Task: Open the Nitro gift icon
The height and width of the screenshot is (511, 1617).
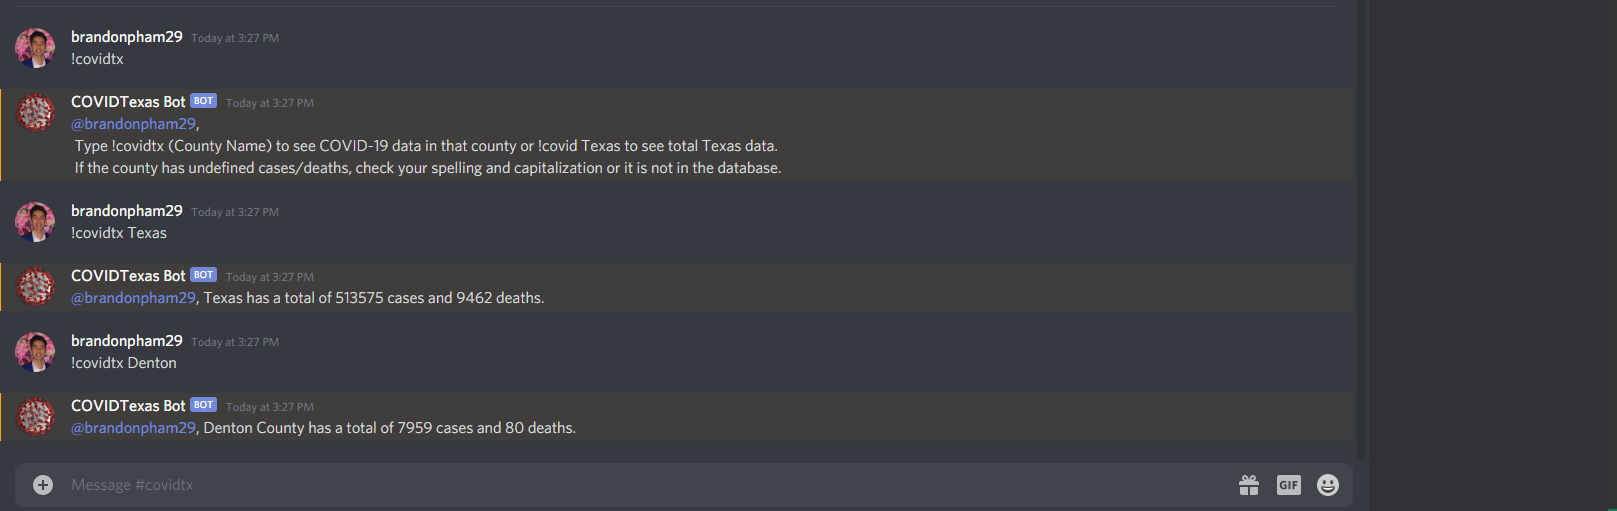Action: (x=1249, y=485)
